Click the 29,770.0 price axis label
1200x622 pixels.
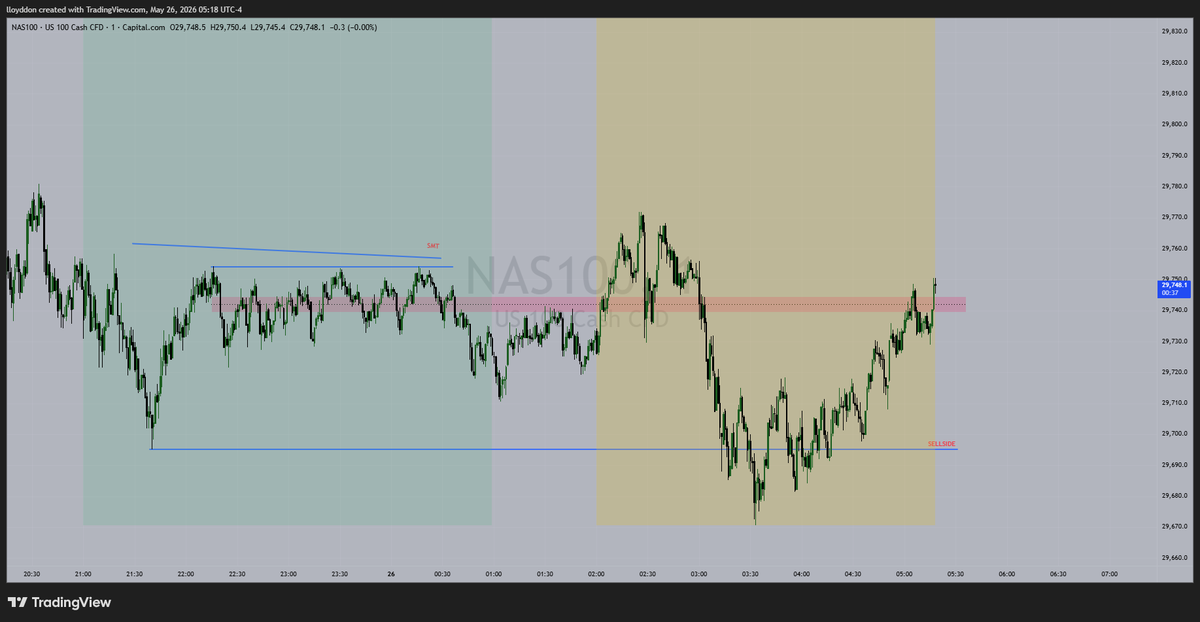[x=1173, y=217]
